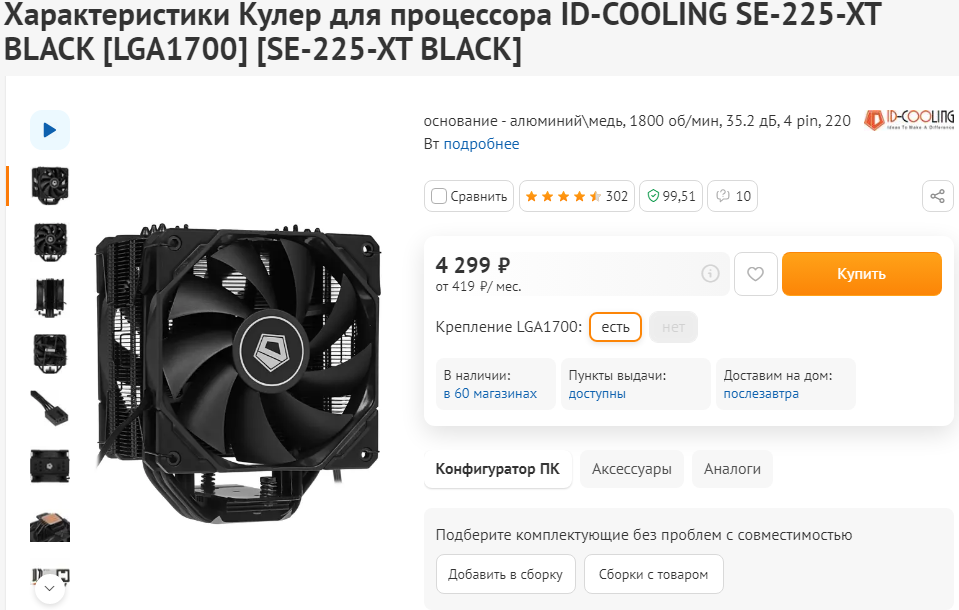The image size is (959, 610).
Task: Select LGA1700 mount option нет
Action: pyautogui.click(x=673, y=327)
